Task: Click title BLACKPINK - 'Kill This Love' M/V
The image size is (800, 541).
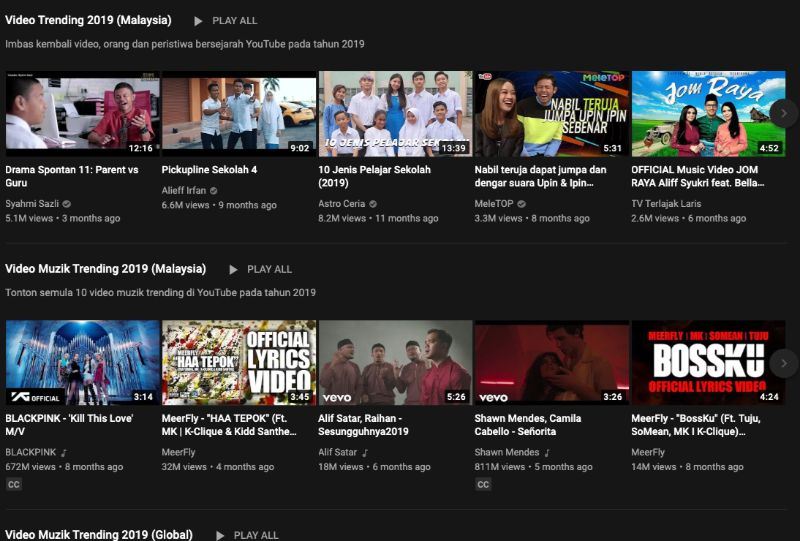Action: [x=69, y=425]
